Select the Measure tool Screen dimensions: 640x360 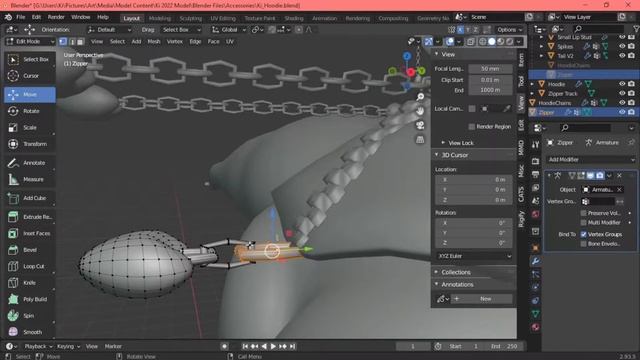tap(30, 179)
